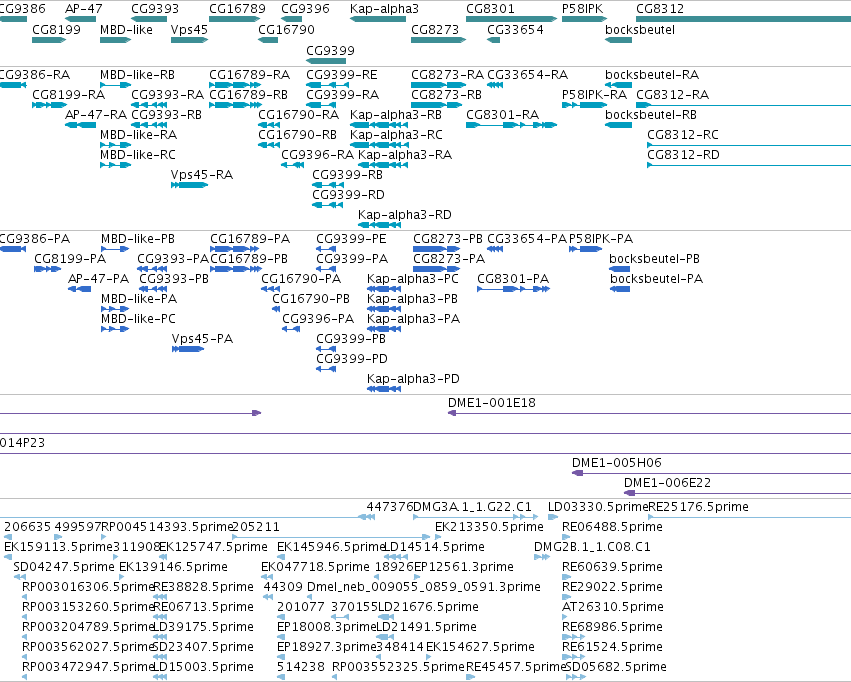Select the Kap-alpha3-RD transcript label

[x=405, y=214]
